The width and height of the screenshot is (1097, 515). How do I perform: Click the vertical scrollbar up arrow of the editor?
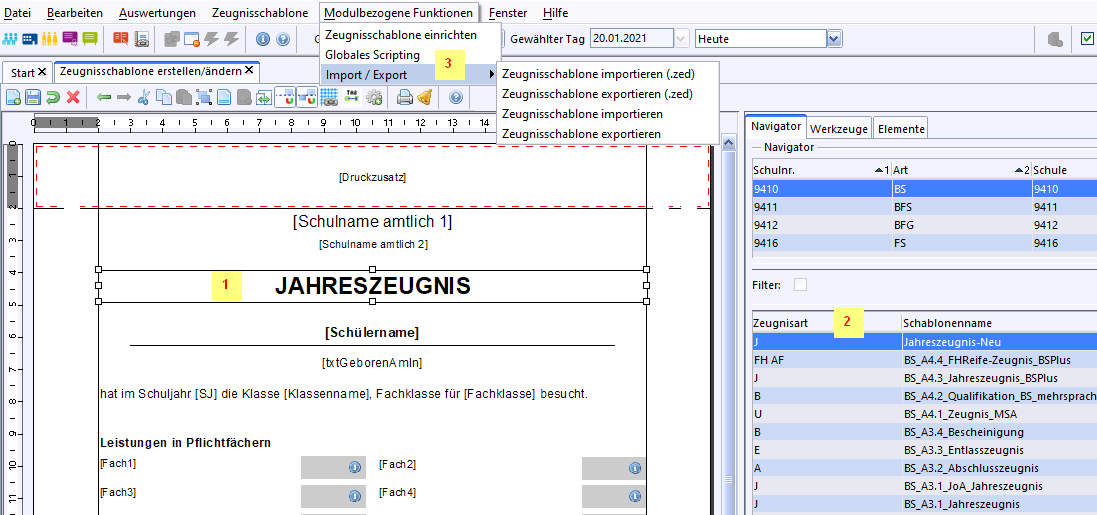point(728,143)
